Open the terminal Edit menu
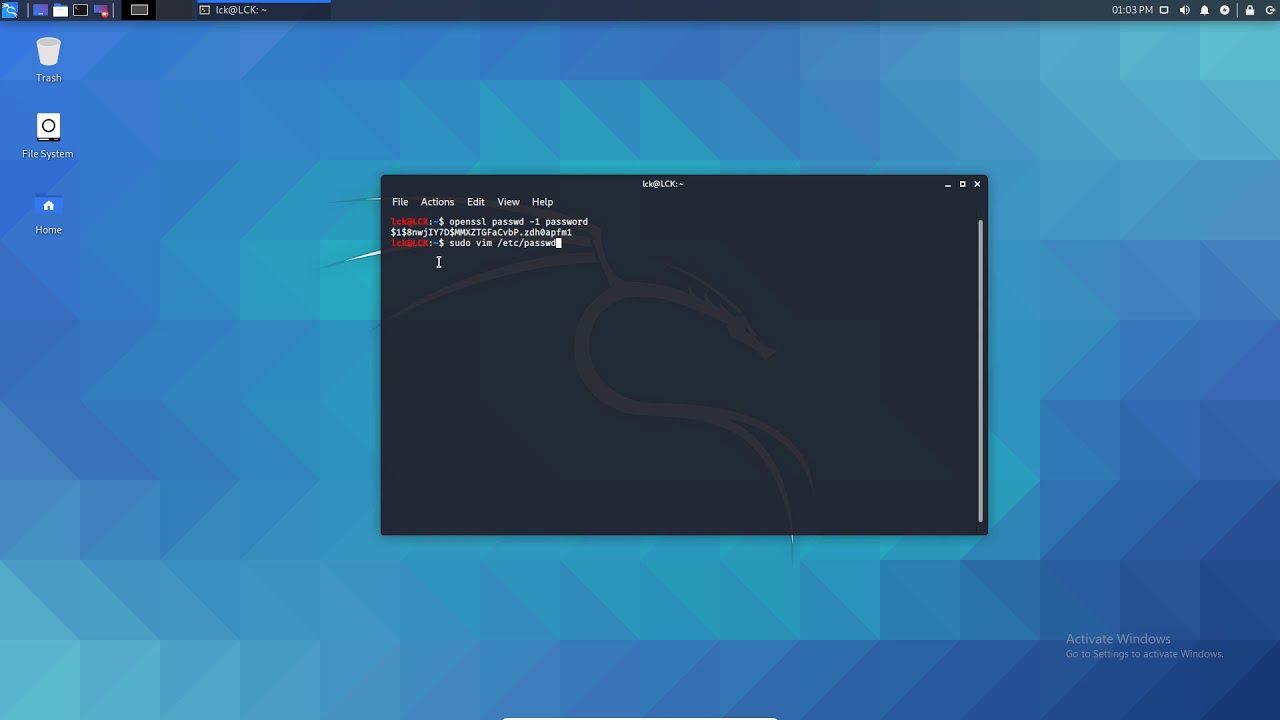 476,202
